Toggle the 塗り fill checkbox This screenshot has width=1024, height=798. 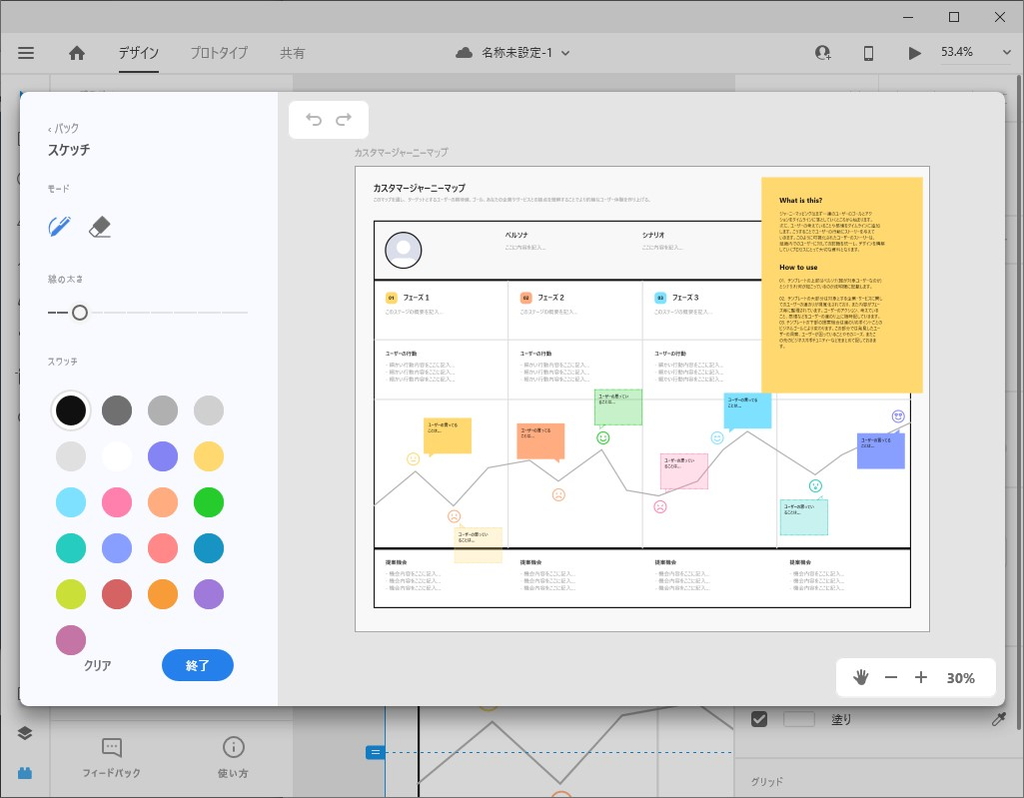[x=759, y=719]
